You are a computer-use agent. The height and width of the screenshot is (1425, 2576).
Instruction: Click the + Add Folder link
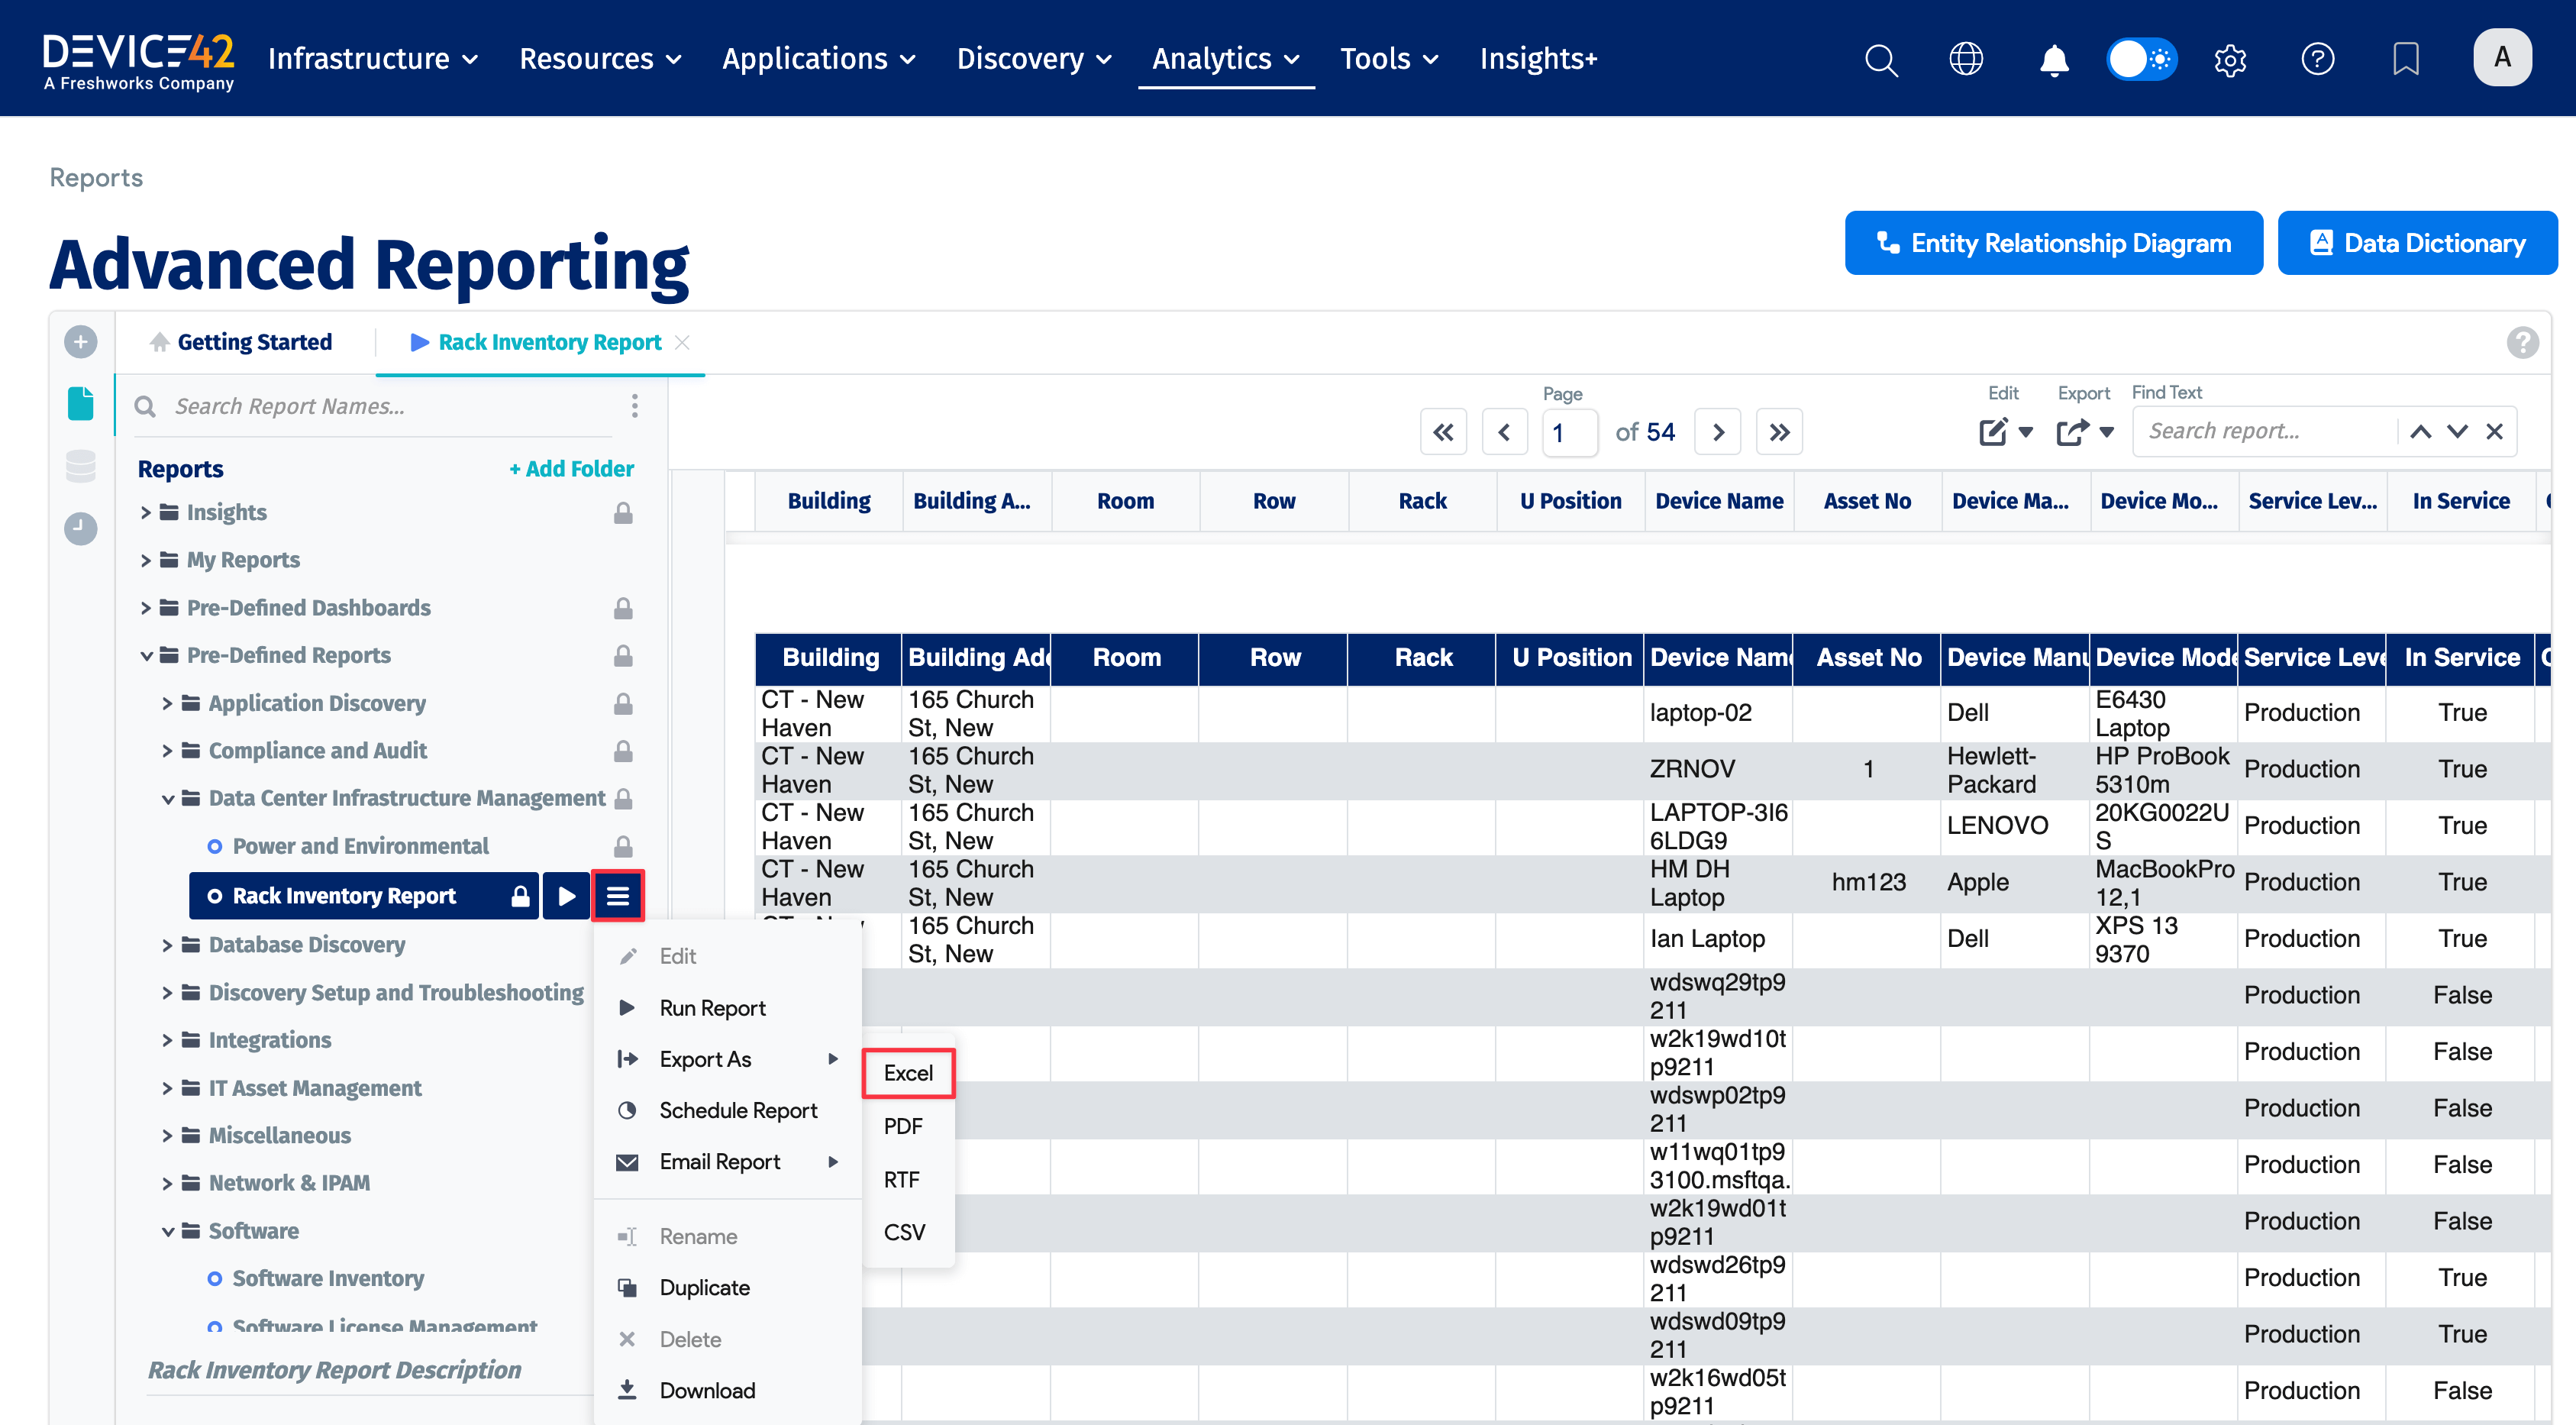571,469
